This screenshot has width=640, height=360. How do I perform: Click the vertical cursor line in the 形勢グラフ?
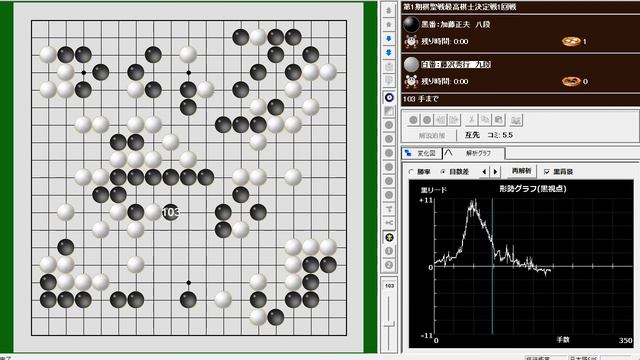point(492,266)
